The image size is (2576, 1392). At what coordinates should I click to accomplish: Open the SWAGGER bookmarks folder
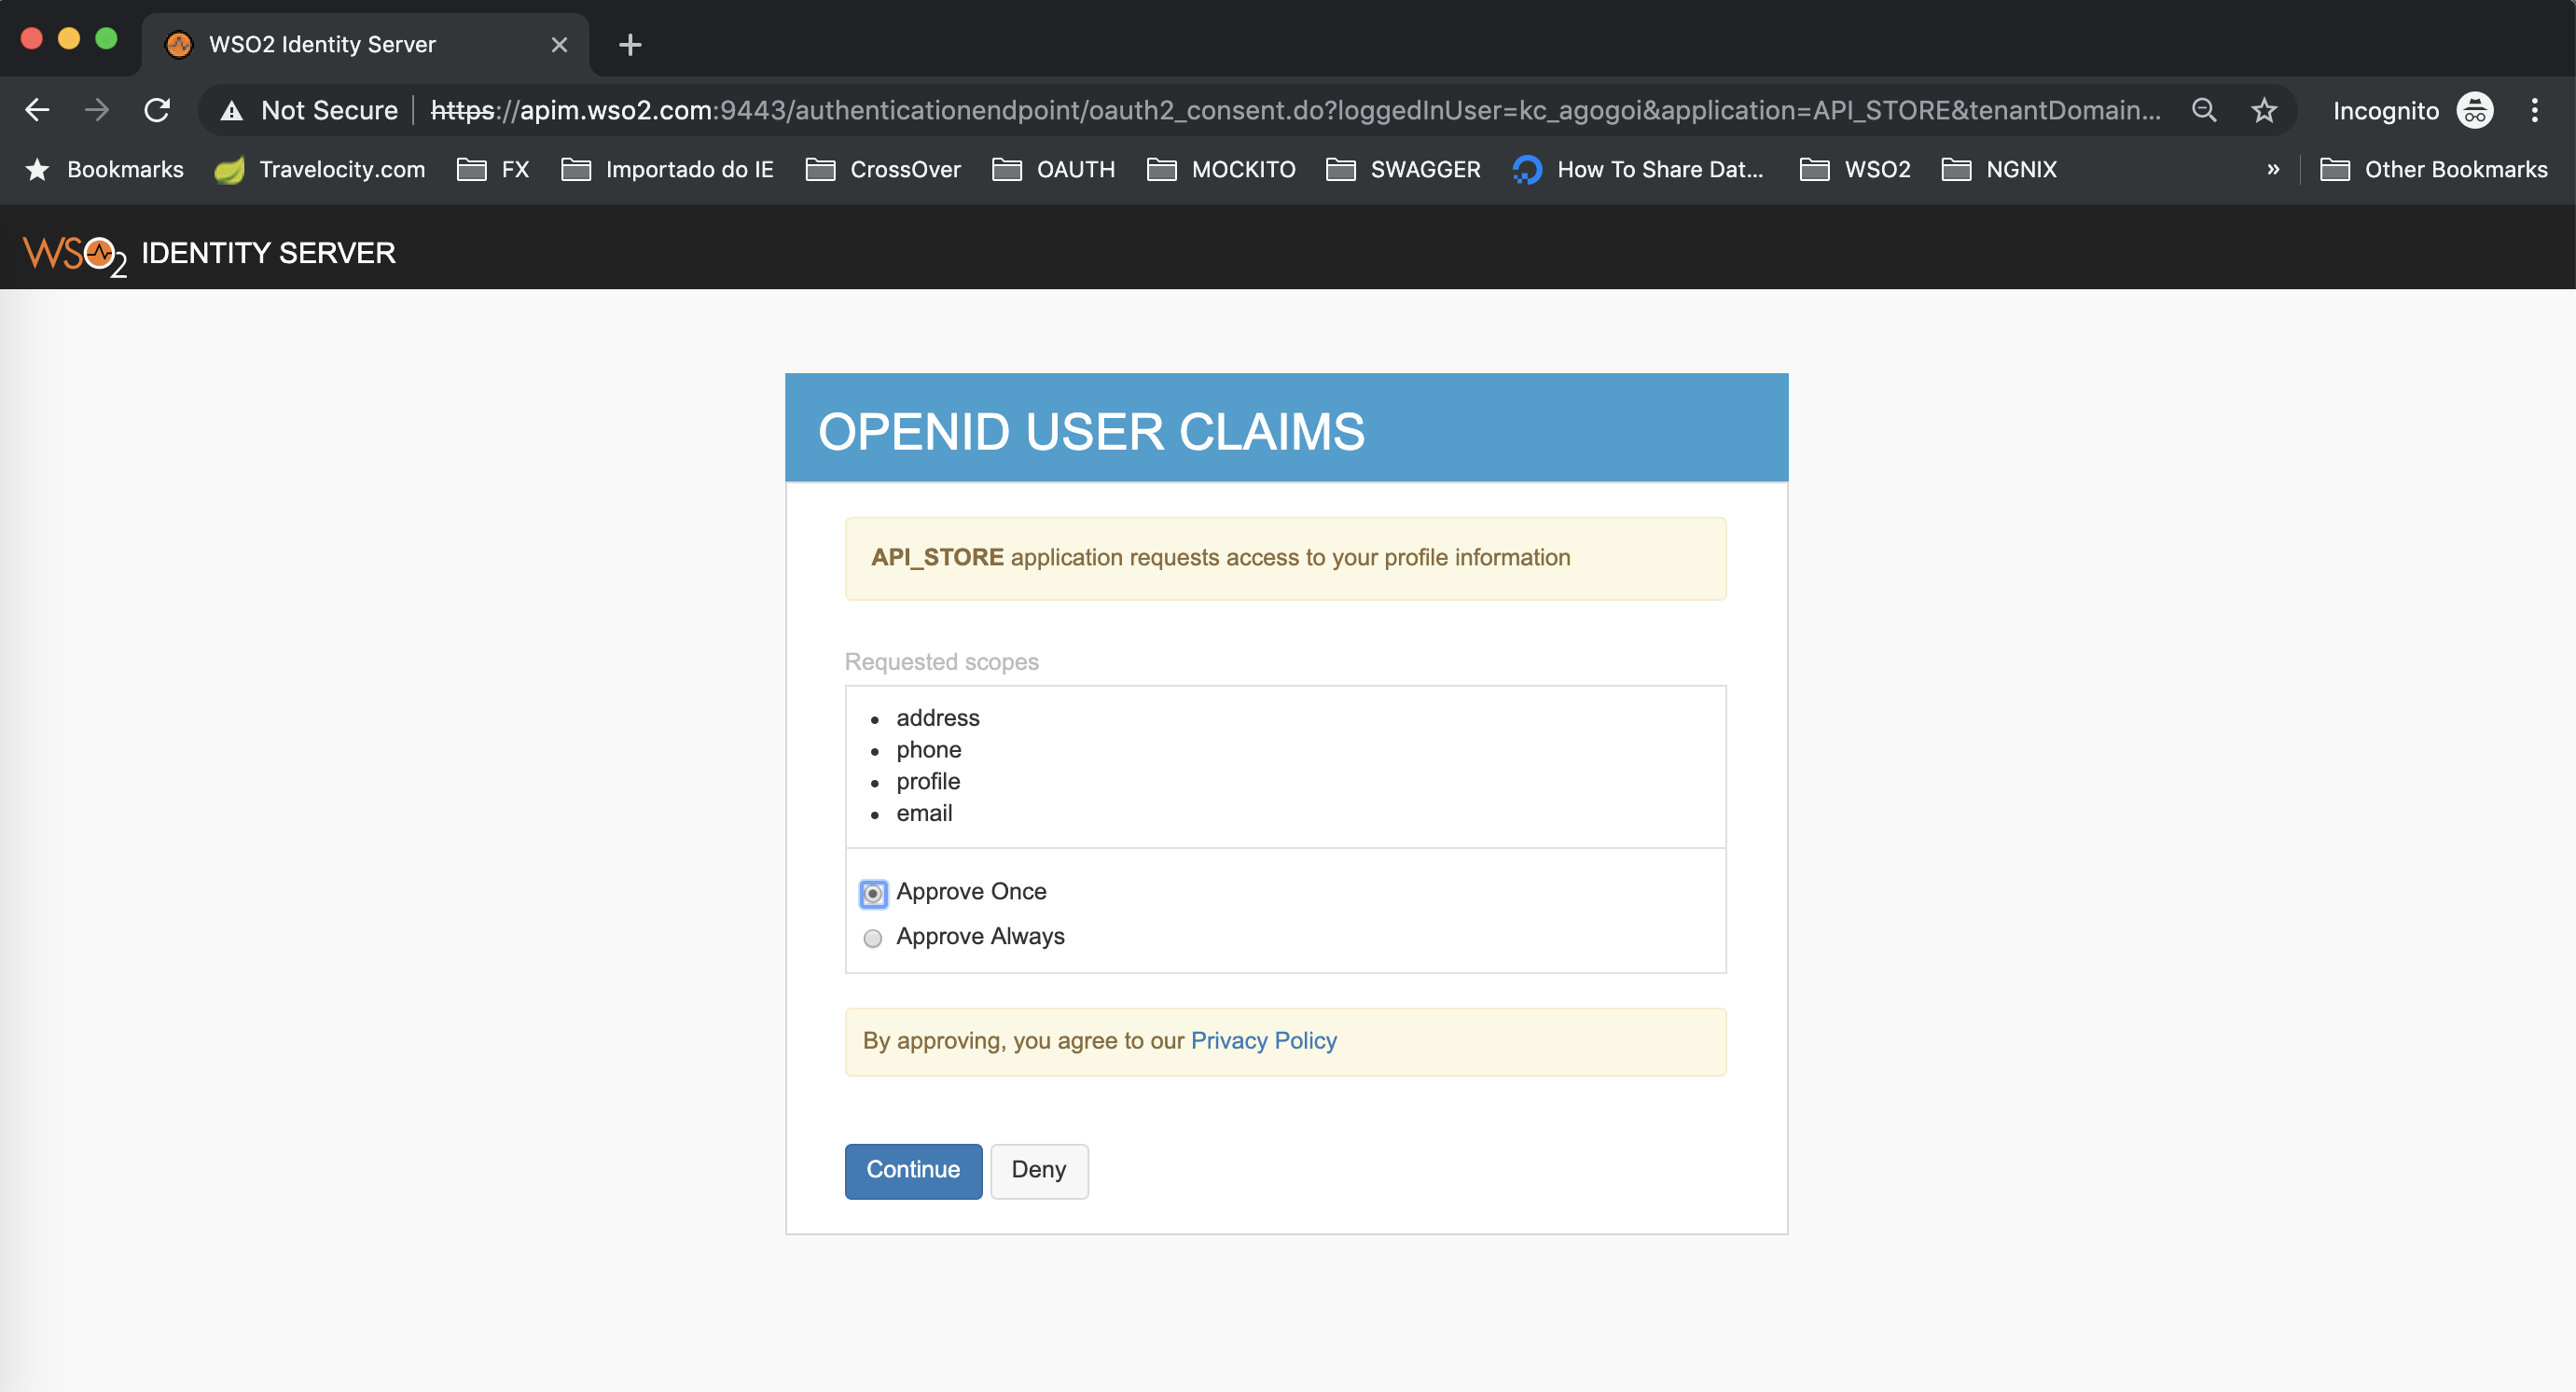click(x=1403, y=170)
